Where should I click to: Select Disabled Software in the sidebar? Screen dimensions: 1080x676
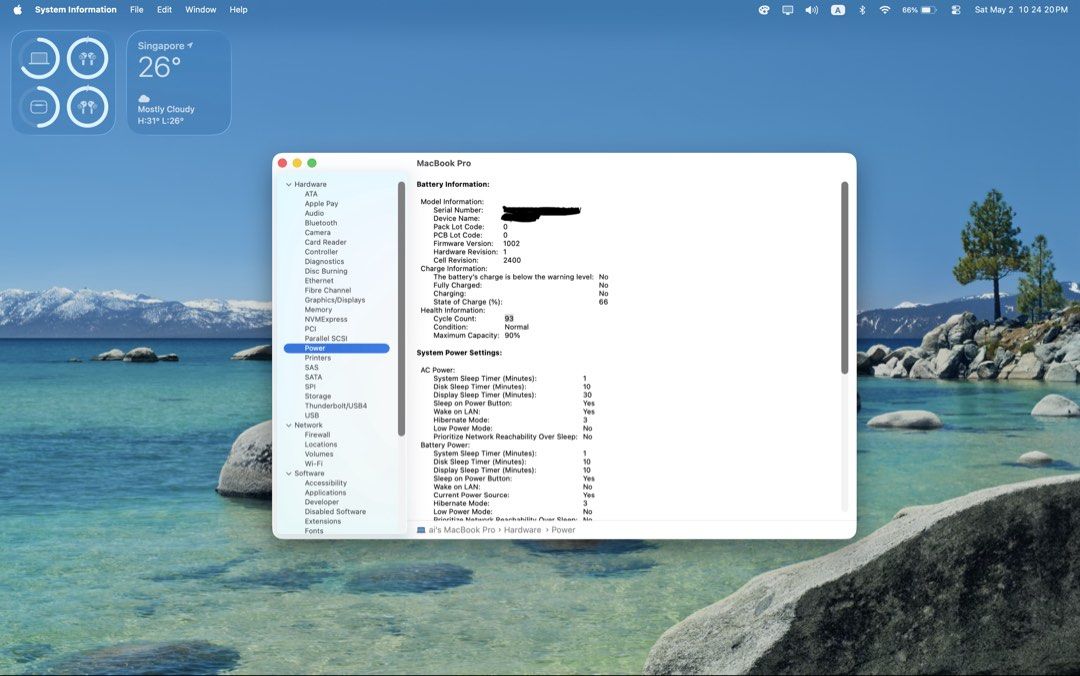click(x=335, y=512)
